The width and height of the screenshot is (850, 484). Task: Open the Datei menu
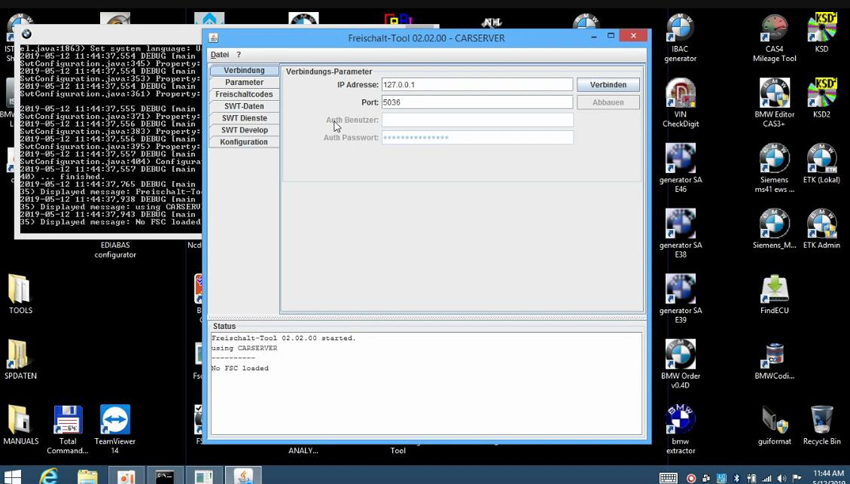tap(220, 55)
